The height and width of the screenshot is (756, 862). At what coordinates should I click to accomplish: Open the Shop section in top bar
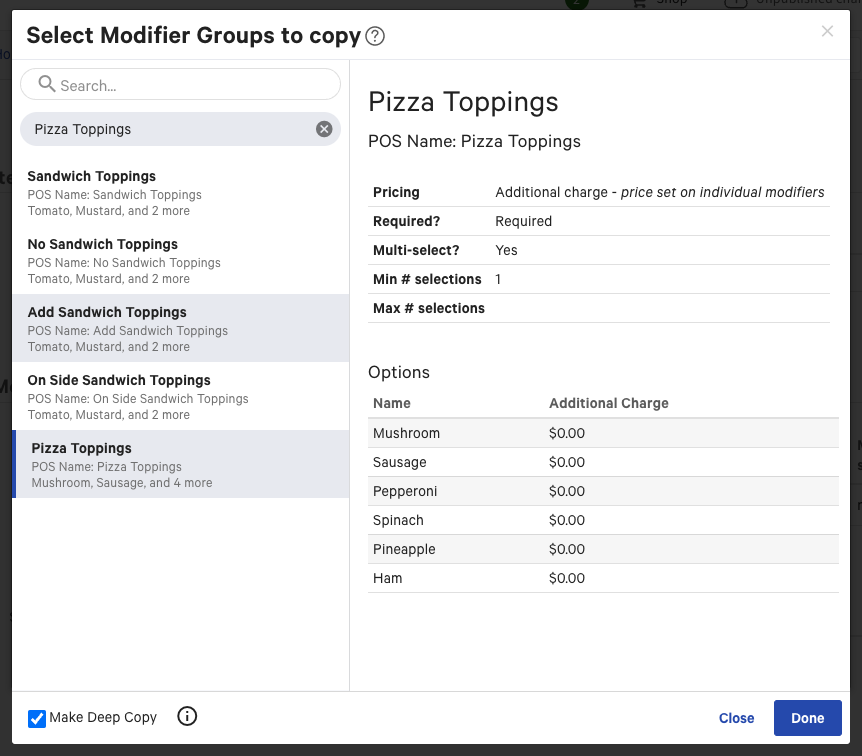click(x=661, y=4)
